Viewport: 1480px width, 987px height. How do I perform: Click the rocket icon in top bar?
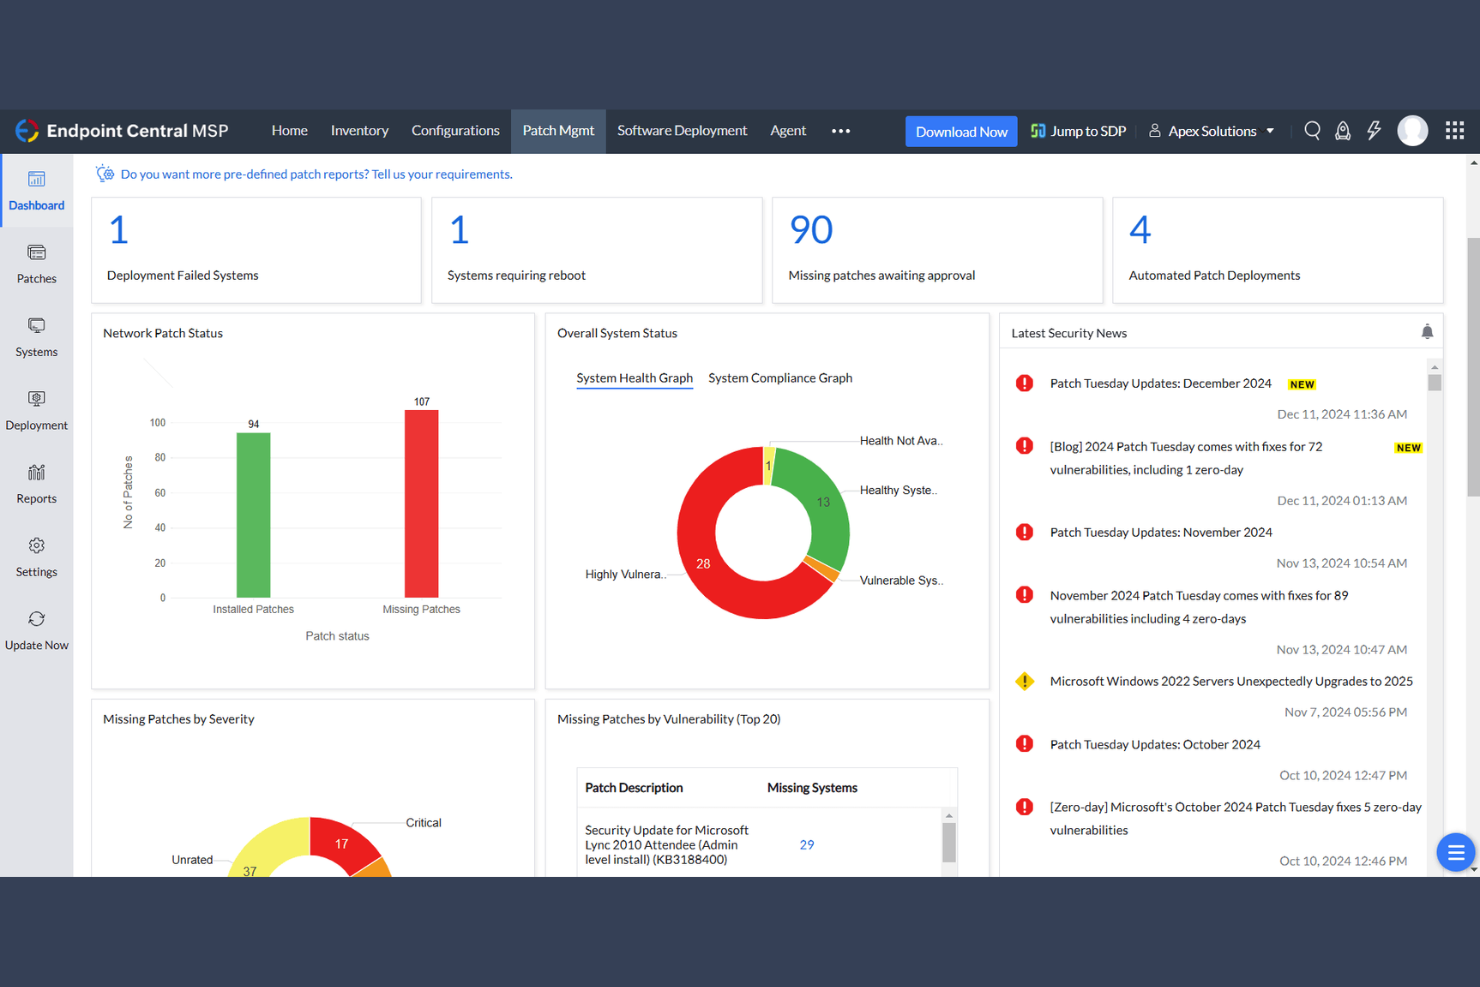coord(1343,131)
